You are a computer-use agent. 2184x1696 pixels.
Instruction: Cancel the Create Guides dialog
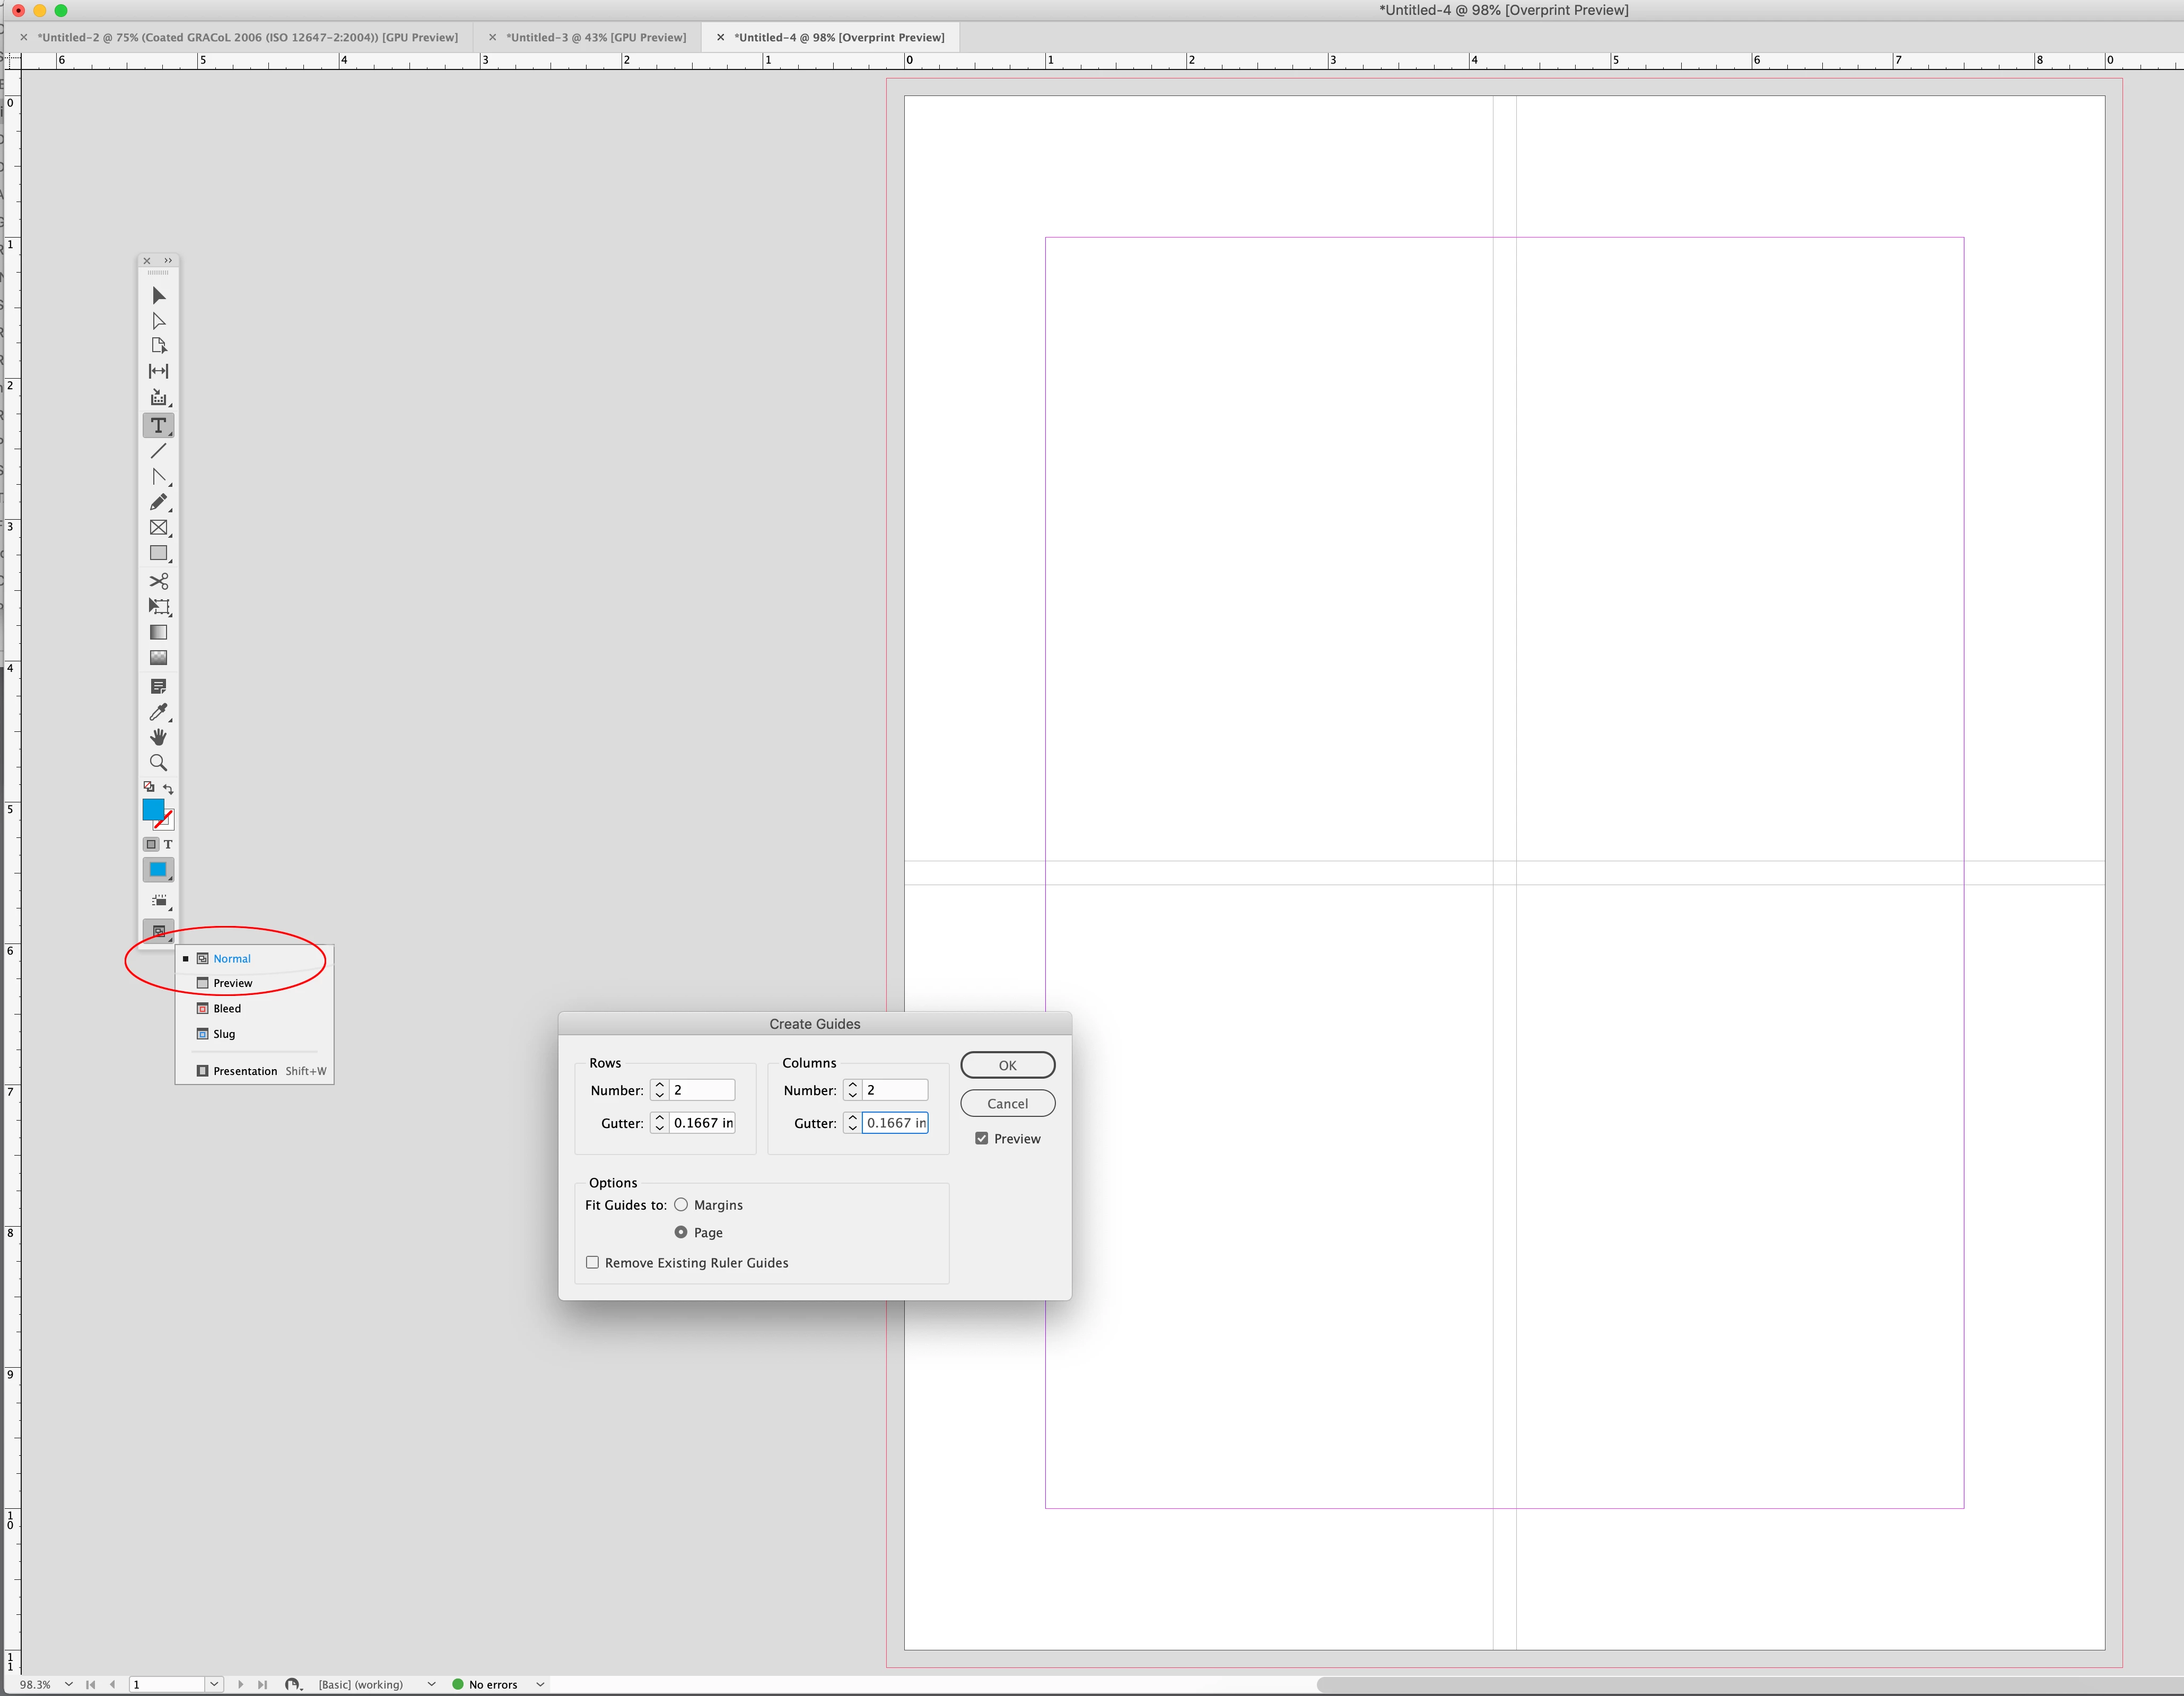click(x=1007, y=1104)
